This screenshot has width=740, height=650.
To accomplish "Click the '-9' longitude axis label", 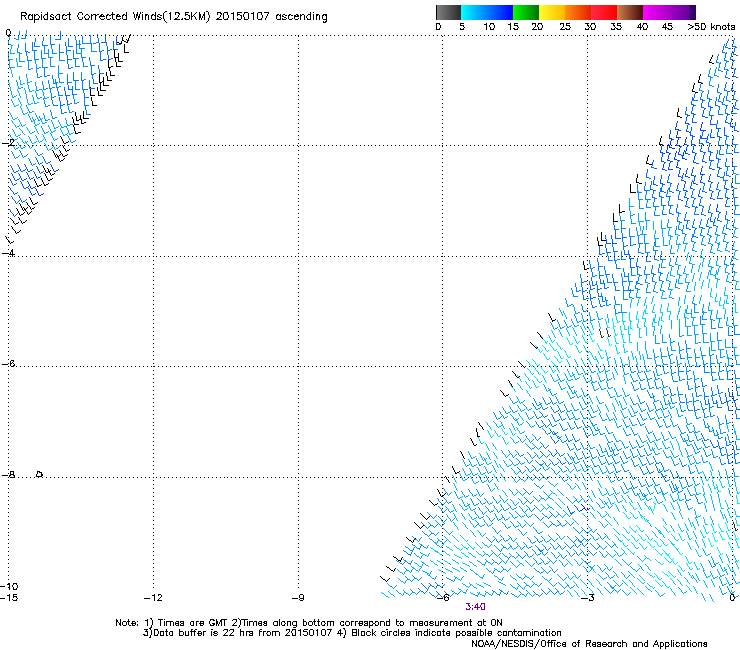I will tap(298, 598).
